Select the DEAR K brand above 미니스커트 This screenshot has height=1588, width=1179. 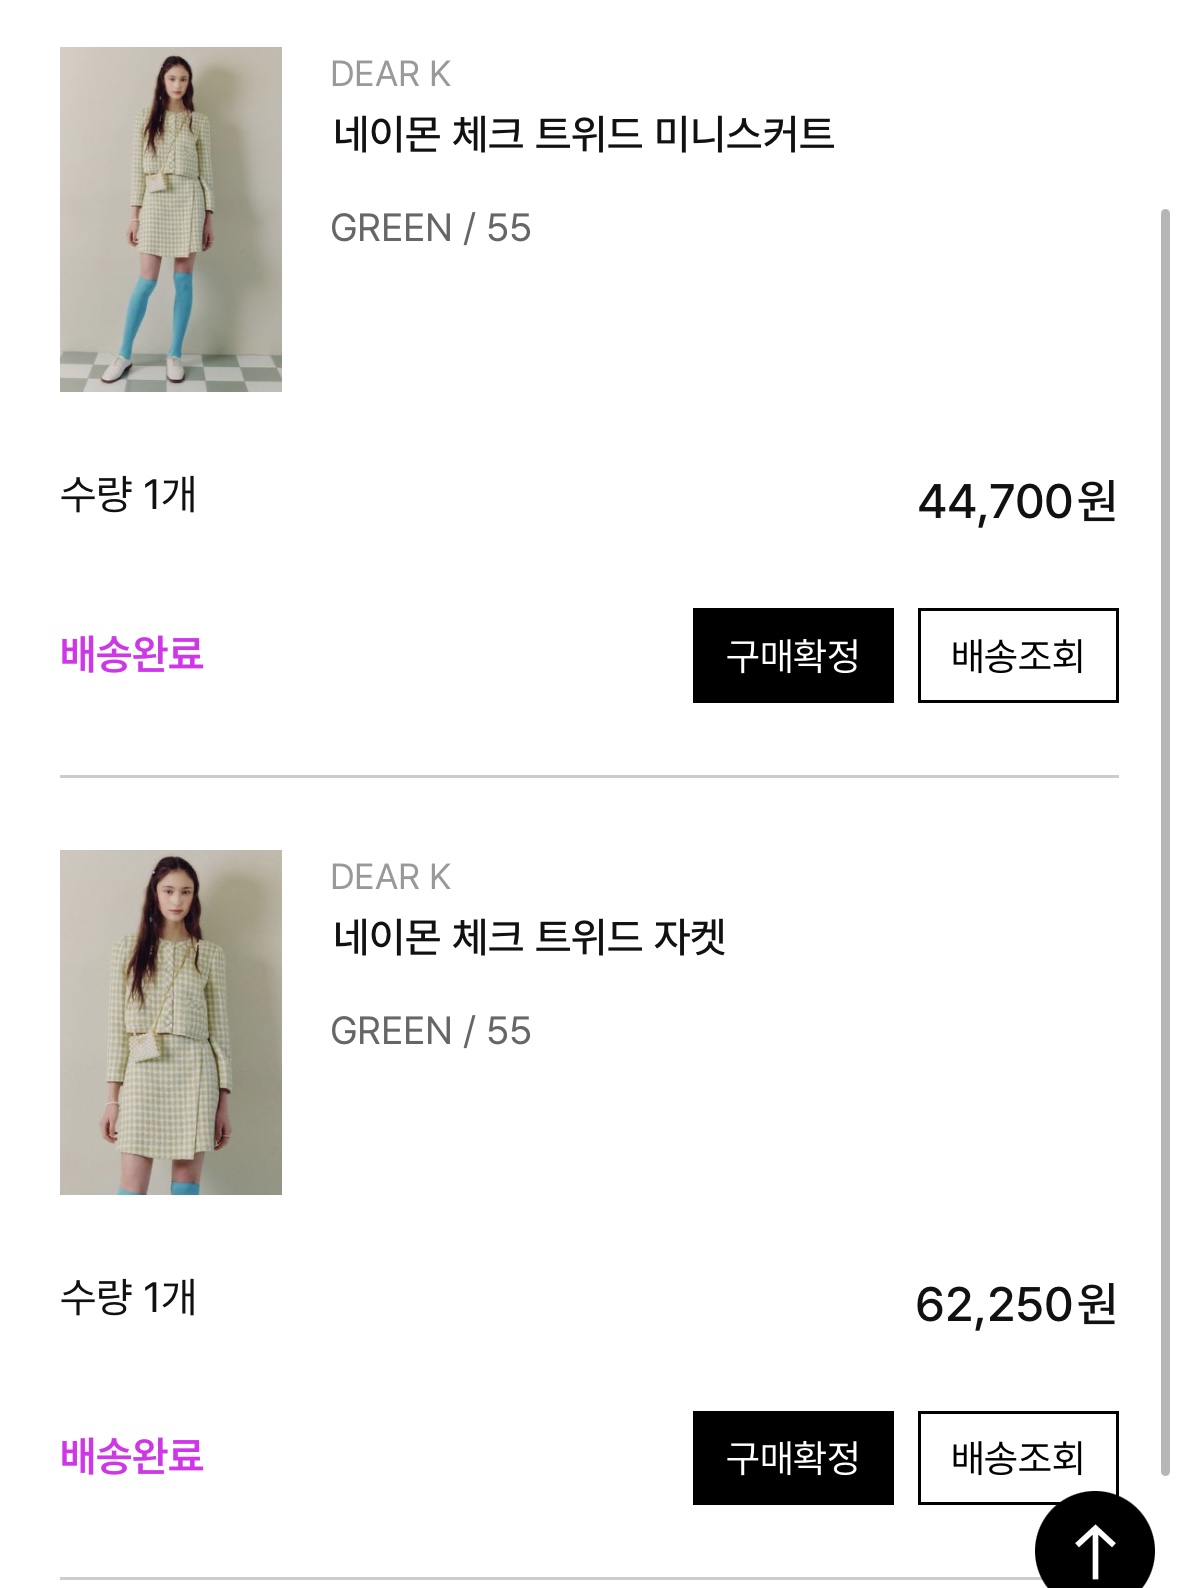(390, 74)
